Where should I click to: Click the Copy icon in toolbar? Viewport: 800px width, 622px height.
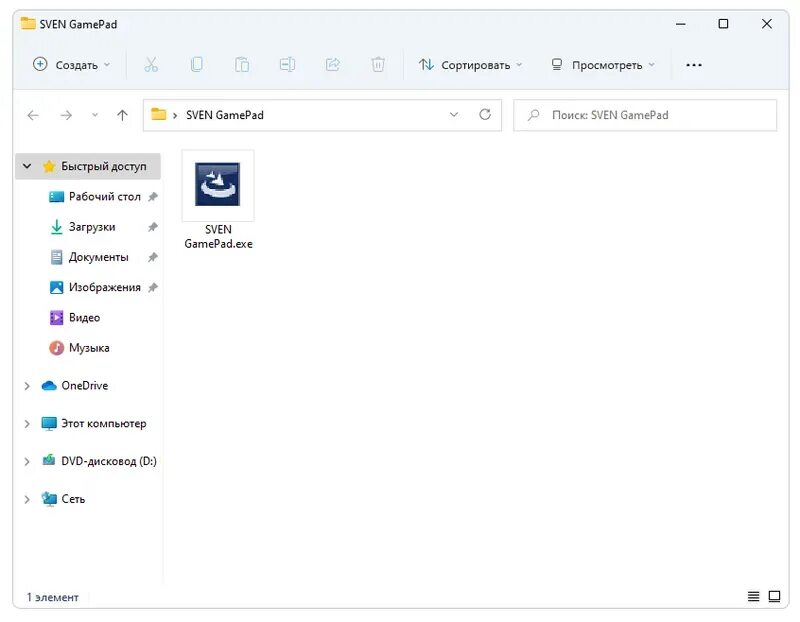196,65
